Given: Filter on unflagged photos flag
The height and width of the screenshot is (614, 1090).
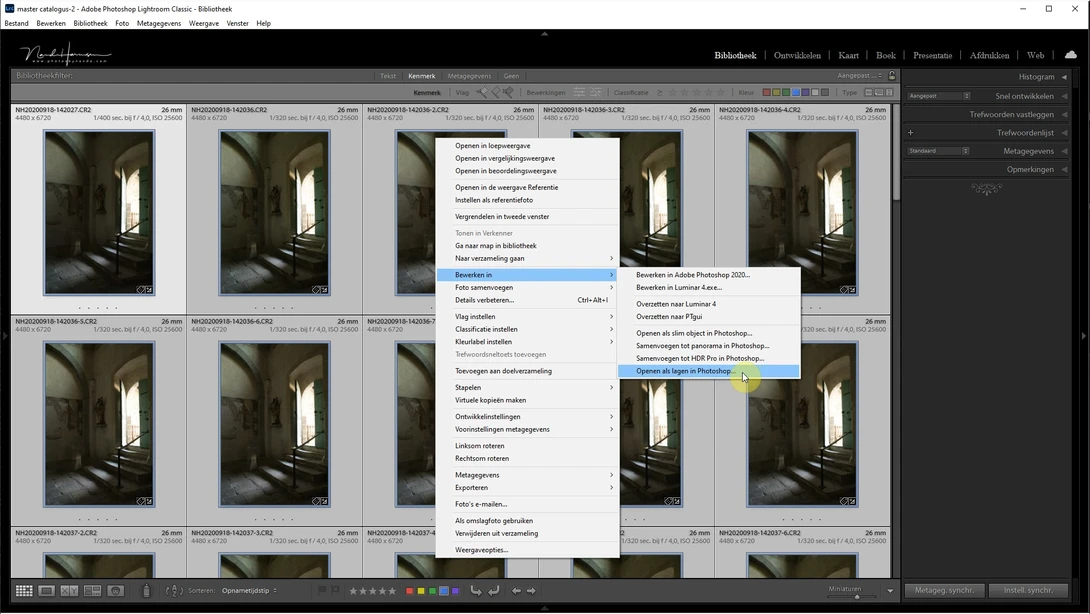Looking at the screenshot, I should (x=496, y=92).
